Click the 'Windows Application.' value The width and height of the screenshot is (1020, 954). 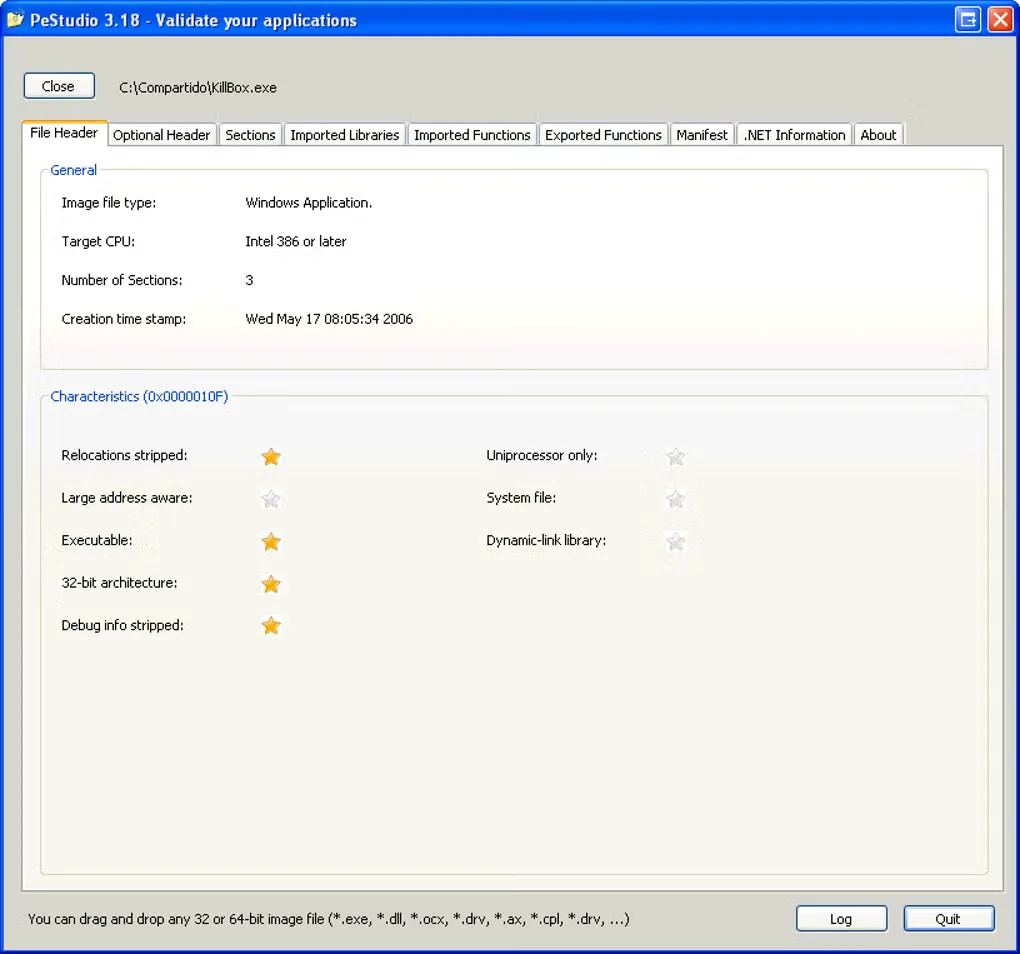click(309, 203)
